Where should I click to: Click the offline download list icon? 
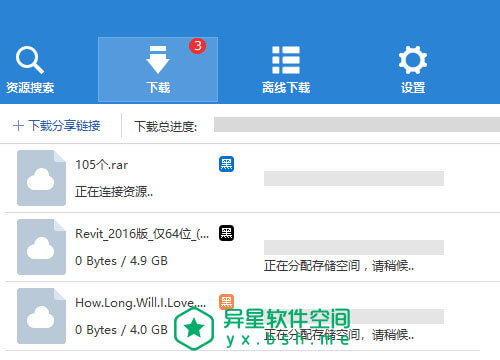[x=286, y=60]
